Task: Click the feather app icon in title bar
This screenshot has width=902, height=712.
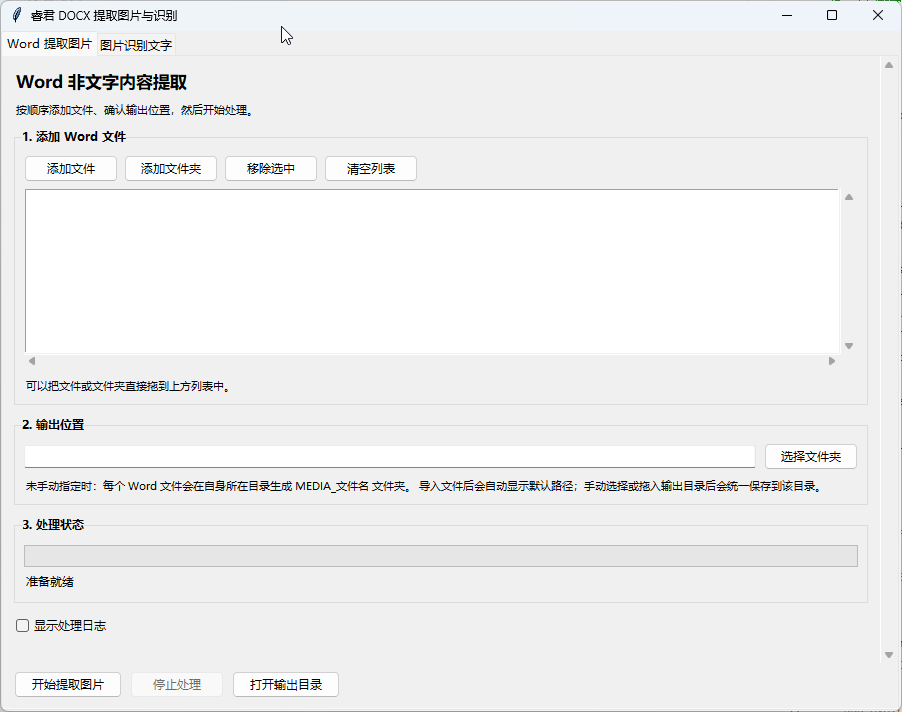Action: click(17, 15)
